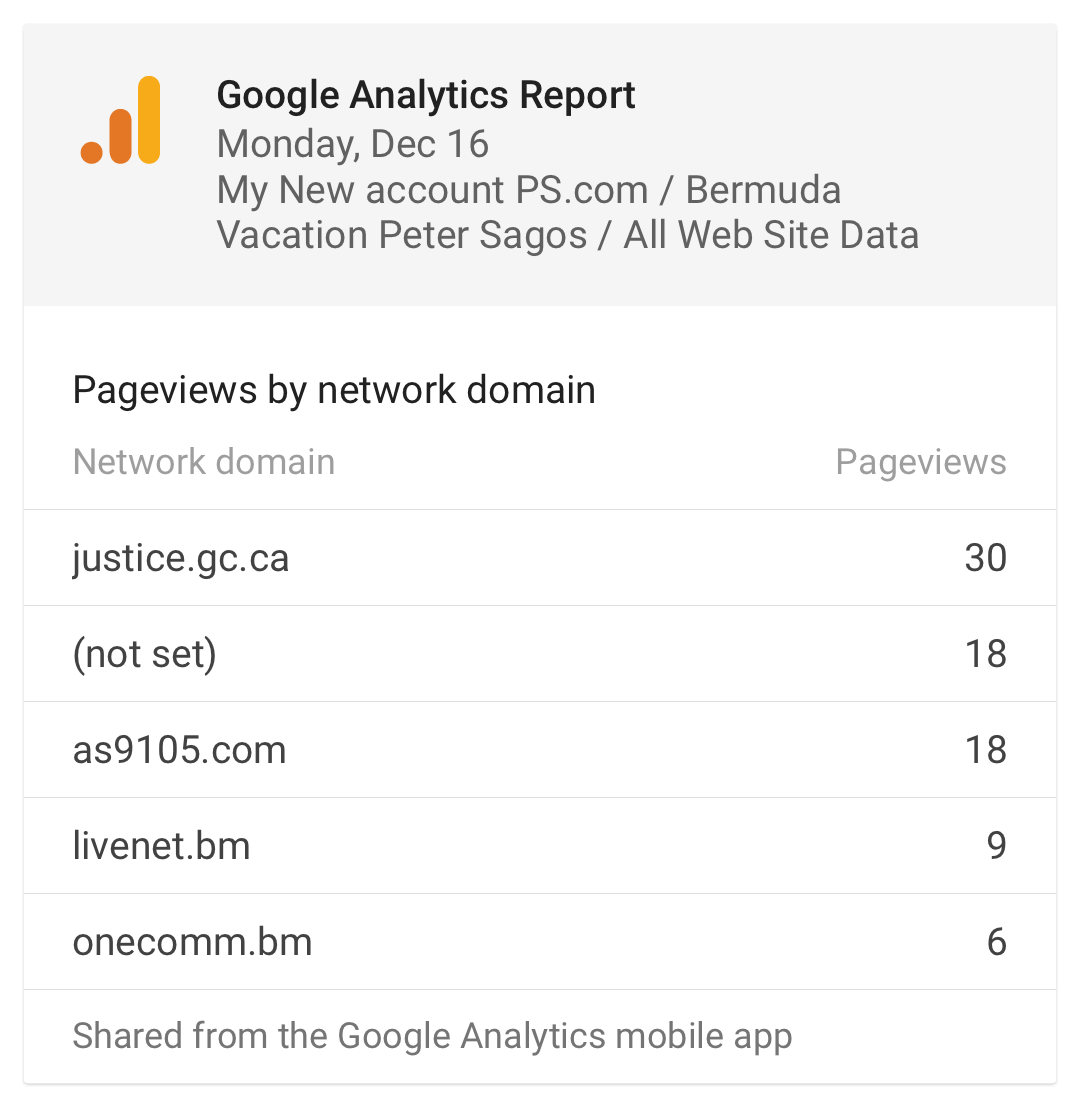The height and width of the screenshot is (1107, 1080).
Task: Click the Pageviews column header
Action: tap(920, 463)
